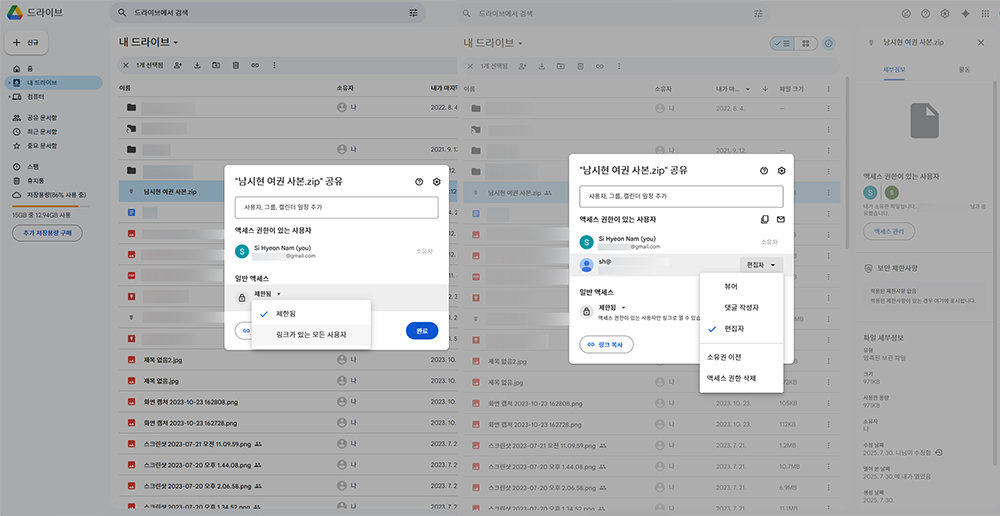Click the envelope icon in share dialog

pyautogui.click(x=781, y=219)
